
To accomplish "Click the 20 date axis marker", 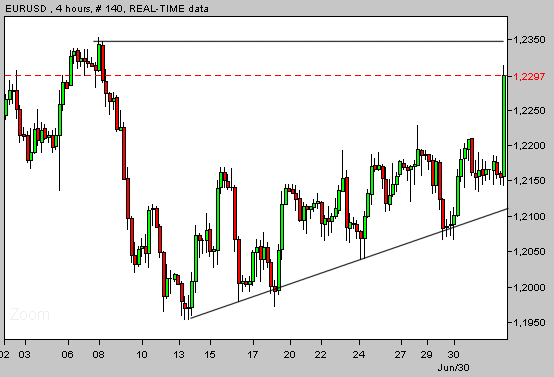I will pyautogui.click(x=290, y=354).
